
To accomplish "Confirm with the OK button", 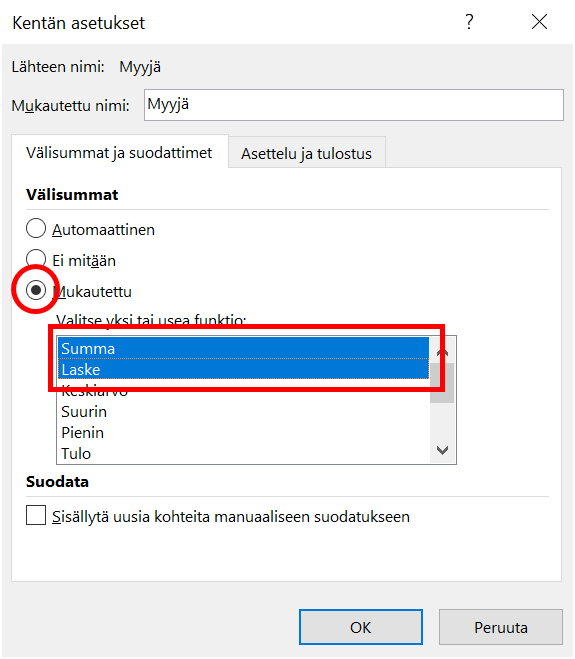I will point(361,627).
